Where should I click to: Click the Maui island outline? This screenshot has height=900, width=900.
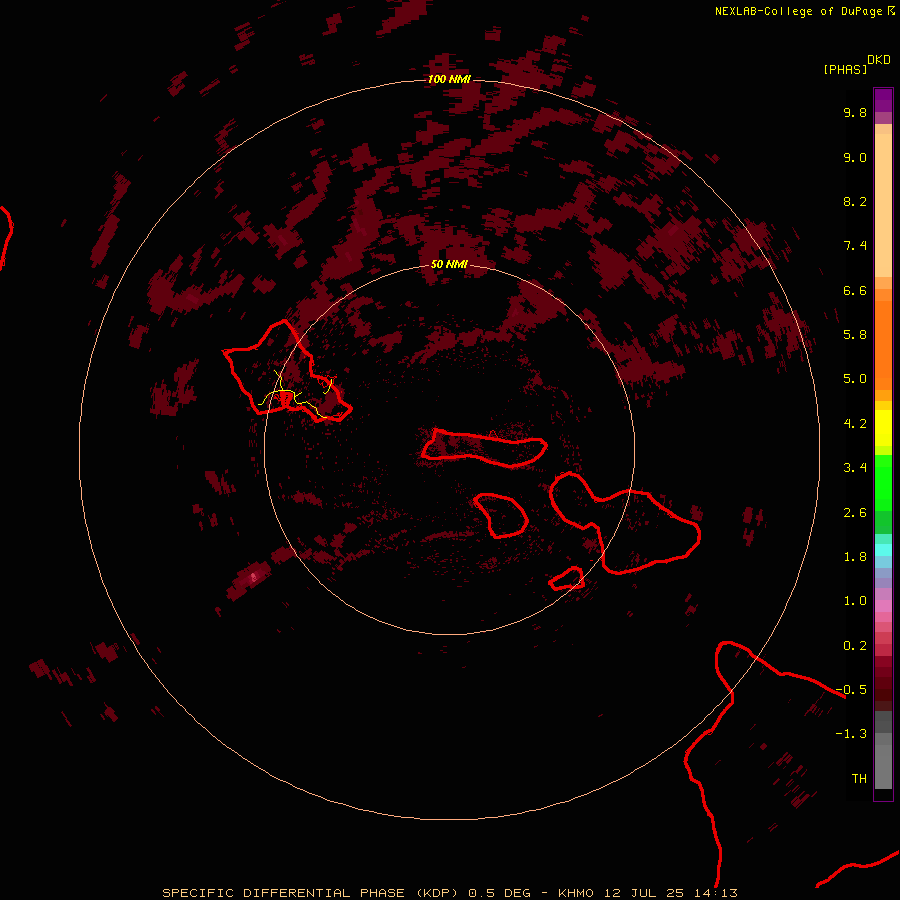coord(626,522)
